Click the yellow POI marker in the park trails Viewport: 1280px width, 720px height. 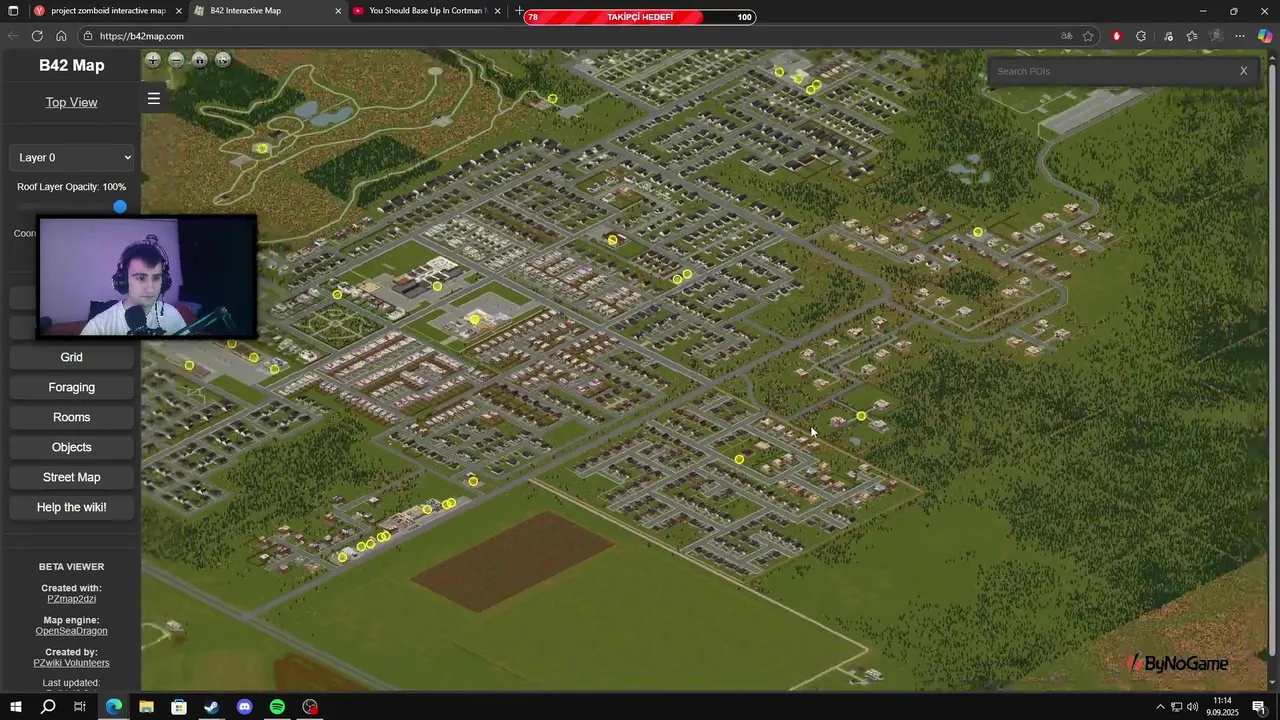pos(262,149)
